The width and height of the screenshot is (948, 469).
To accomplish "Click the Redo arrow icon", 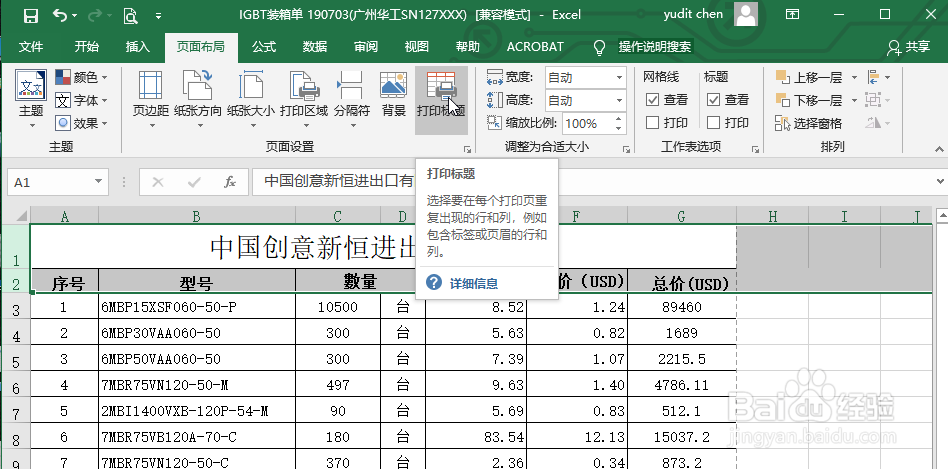I will [96, 15].
